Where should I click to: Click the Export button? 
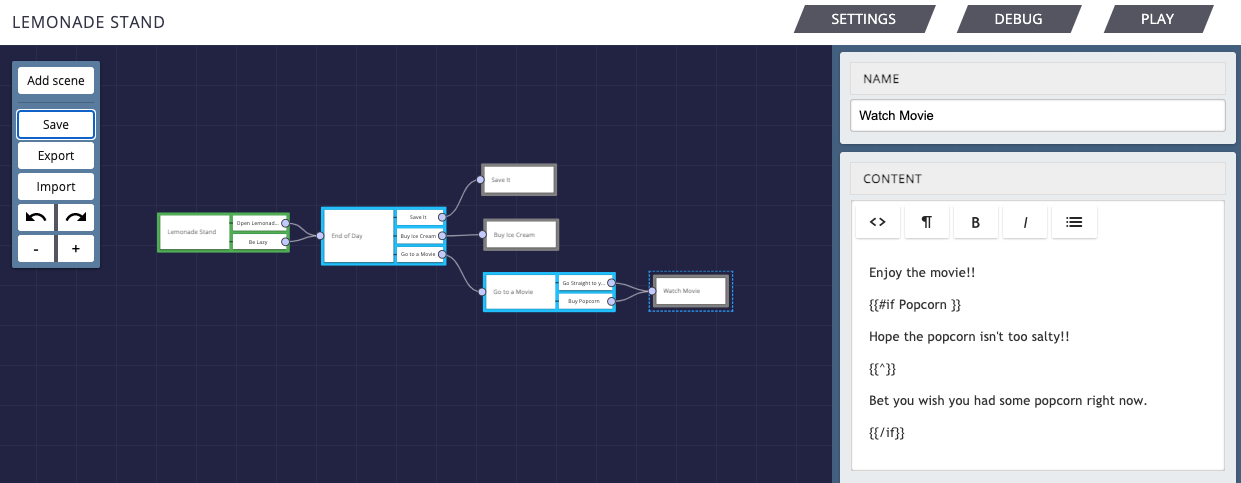tap(56, 156)
